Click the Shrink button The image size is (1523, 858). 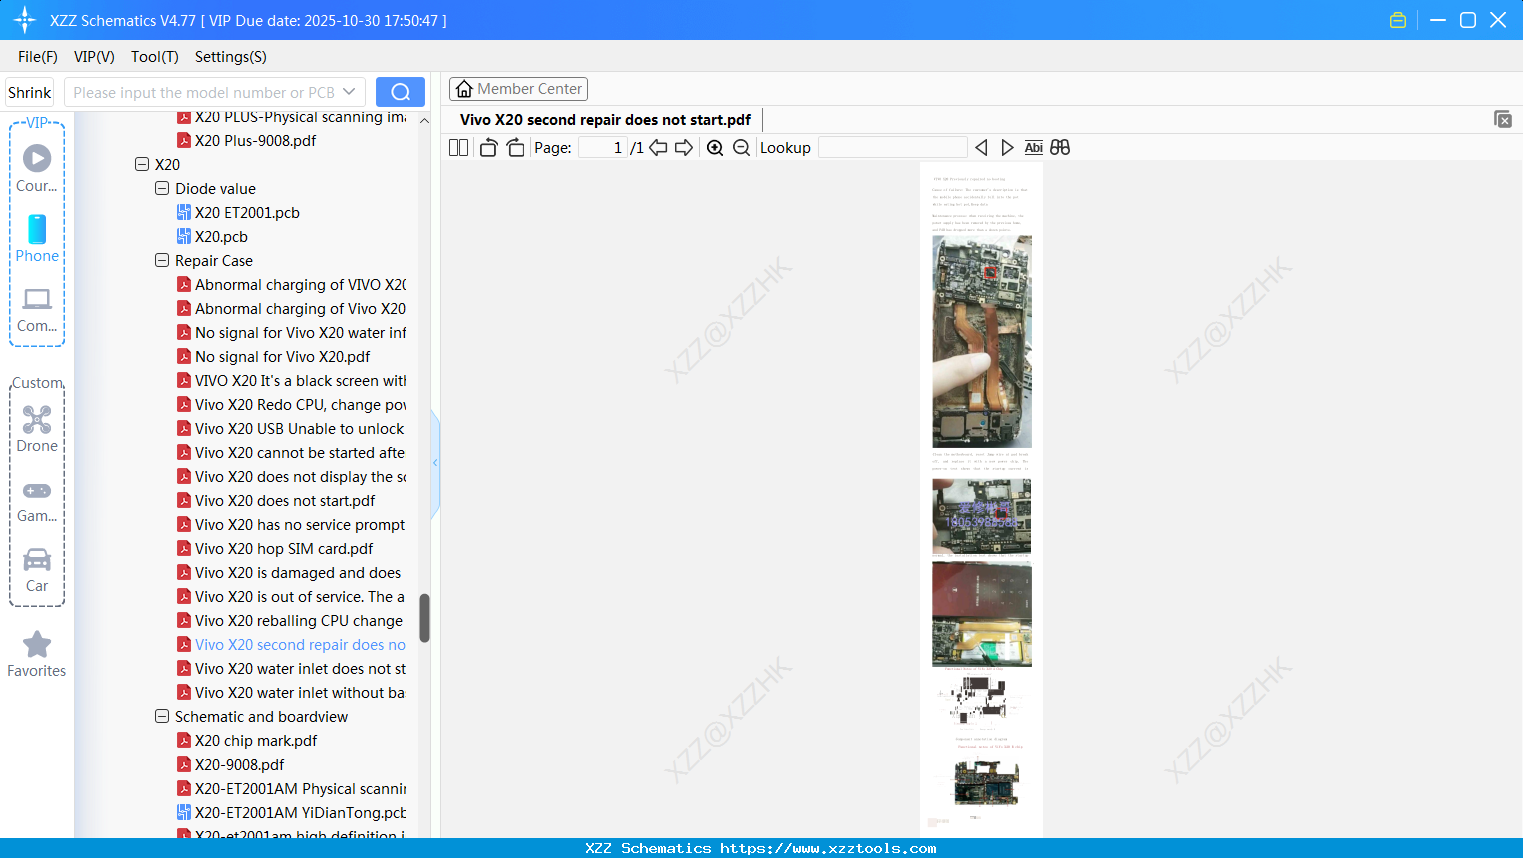point(30,92)
